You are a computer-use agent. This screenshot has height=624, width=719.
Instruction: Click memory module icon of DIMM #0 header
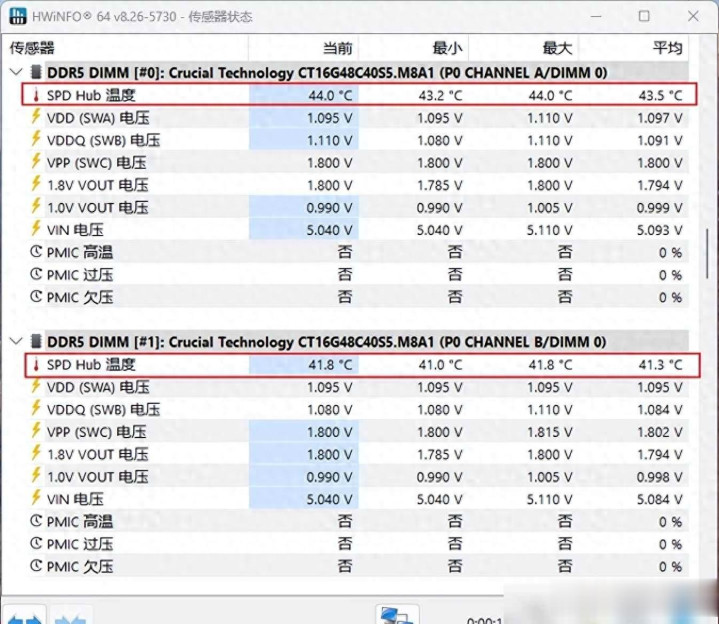pos(36,72)
